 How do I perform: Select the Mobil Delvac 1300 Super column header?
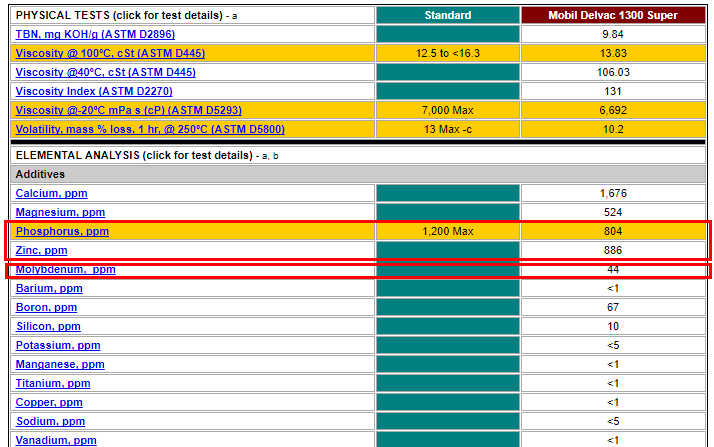pos(613,15)
